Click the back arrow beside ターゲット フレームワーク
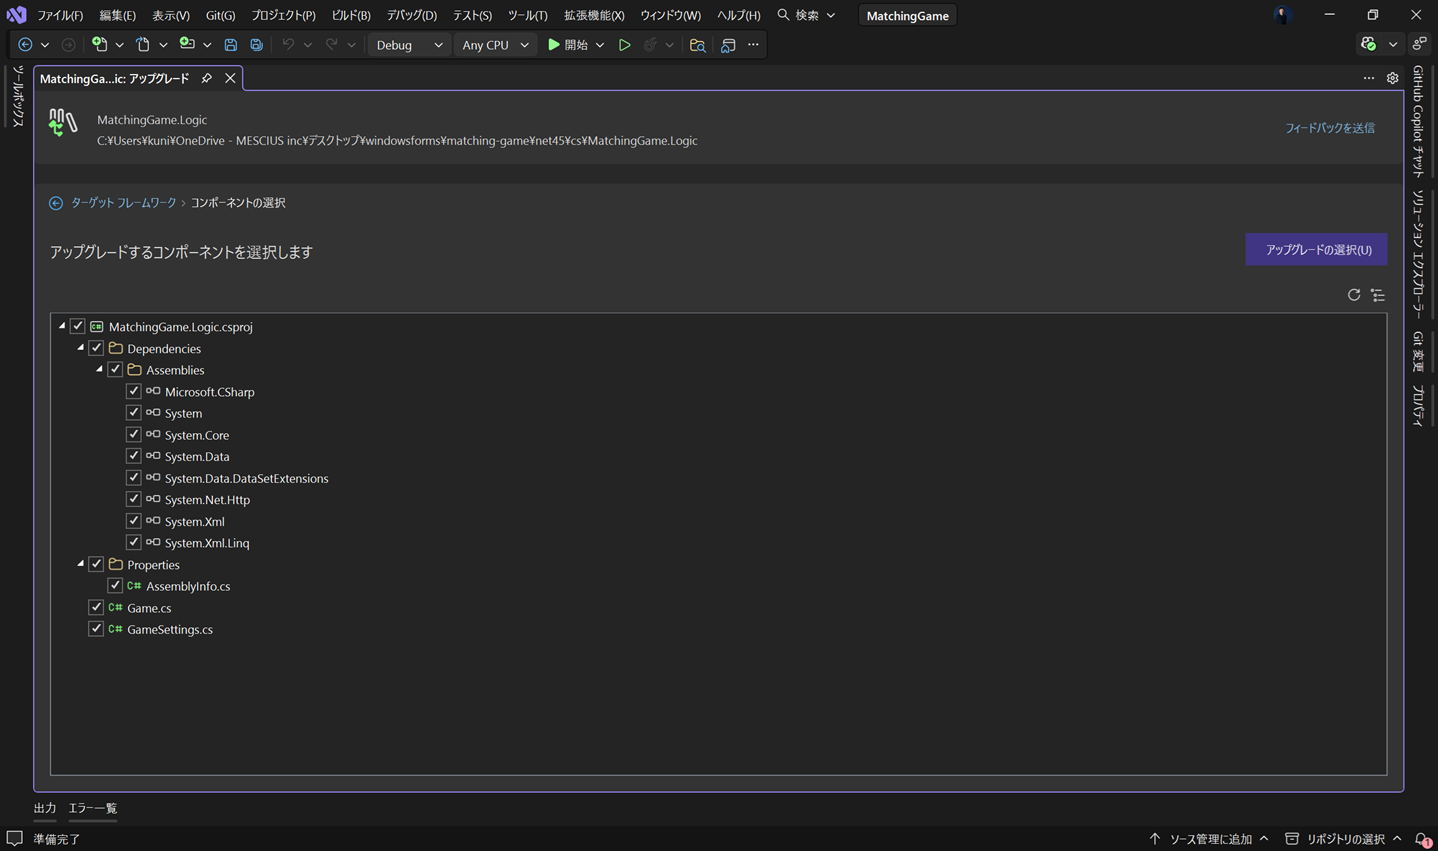The height and width of the screenshot is (851, 1438). [x=56, y=203]
